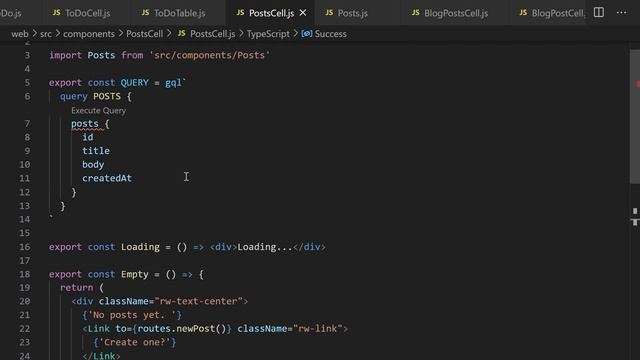
Task: Click the underlined 'posts' field
Action: 85,124
